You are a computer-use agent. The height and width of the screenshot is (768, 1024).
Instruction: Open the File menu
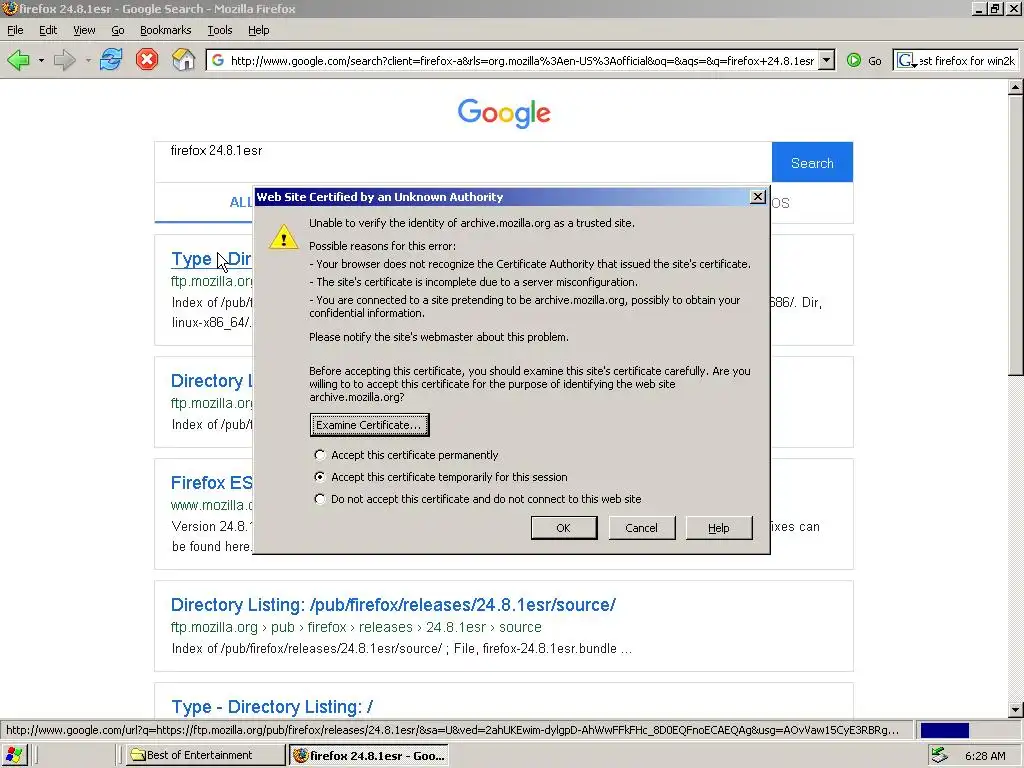tap(15, 30)
